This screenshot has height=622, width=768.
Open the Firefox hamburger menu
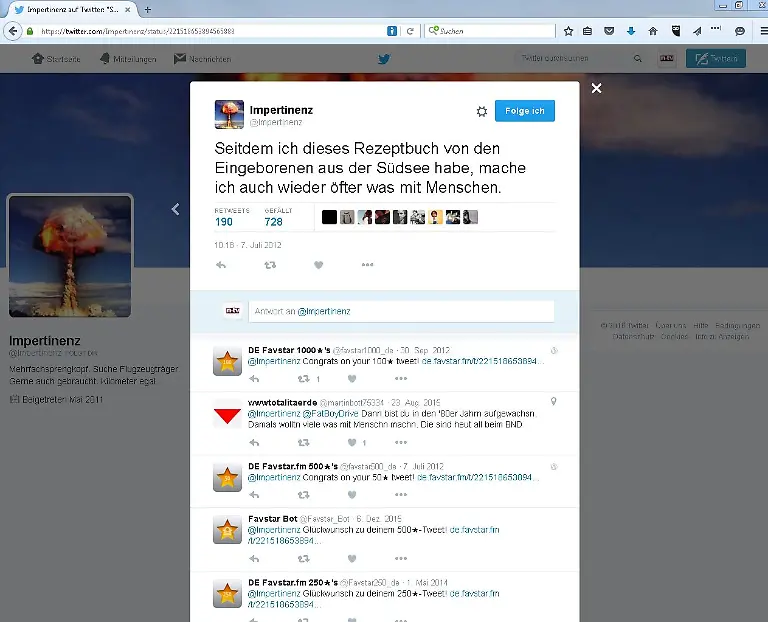(758, 31)
